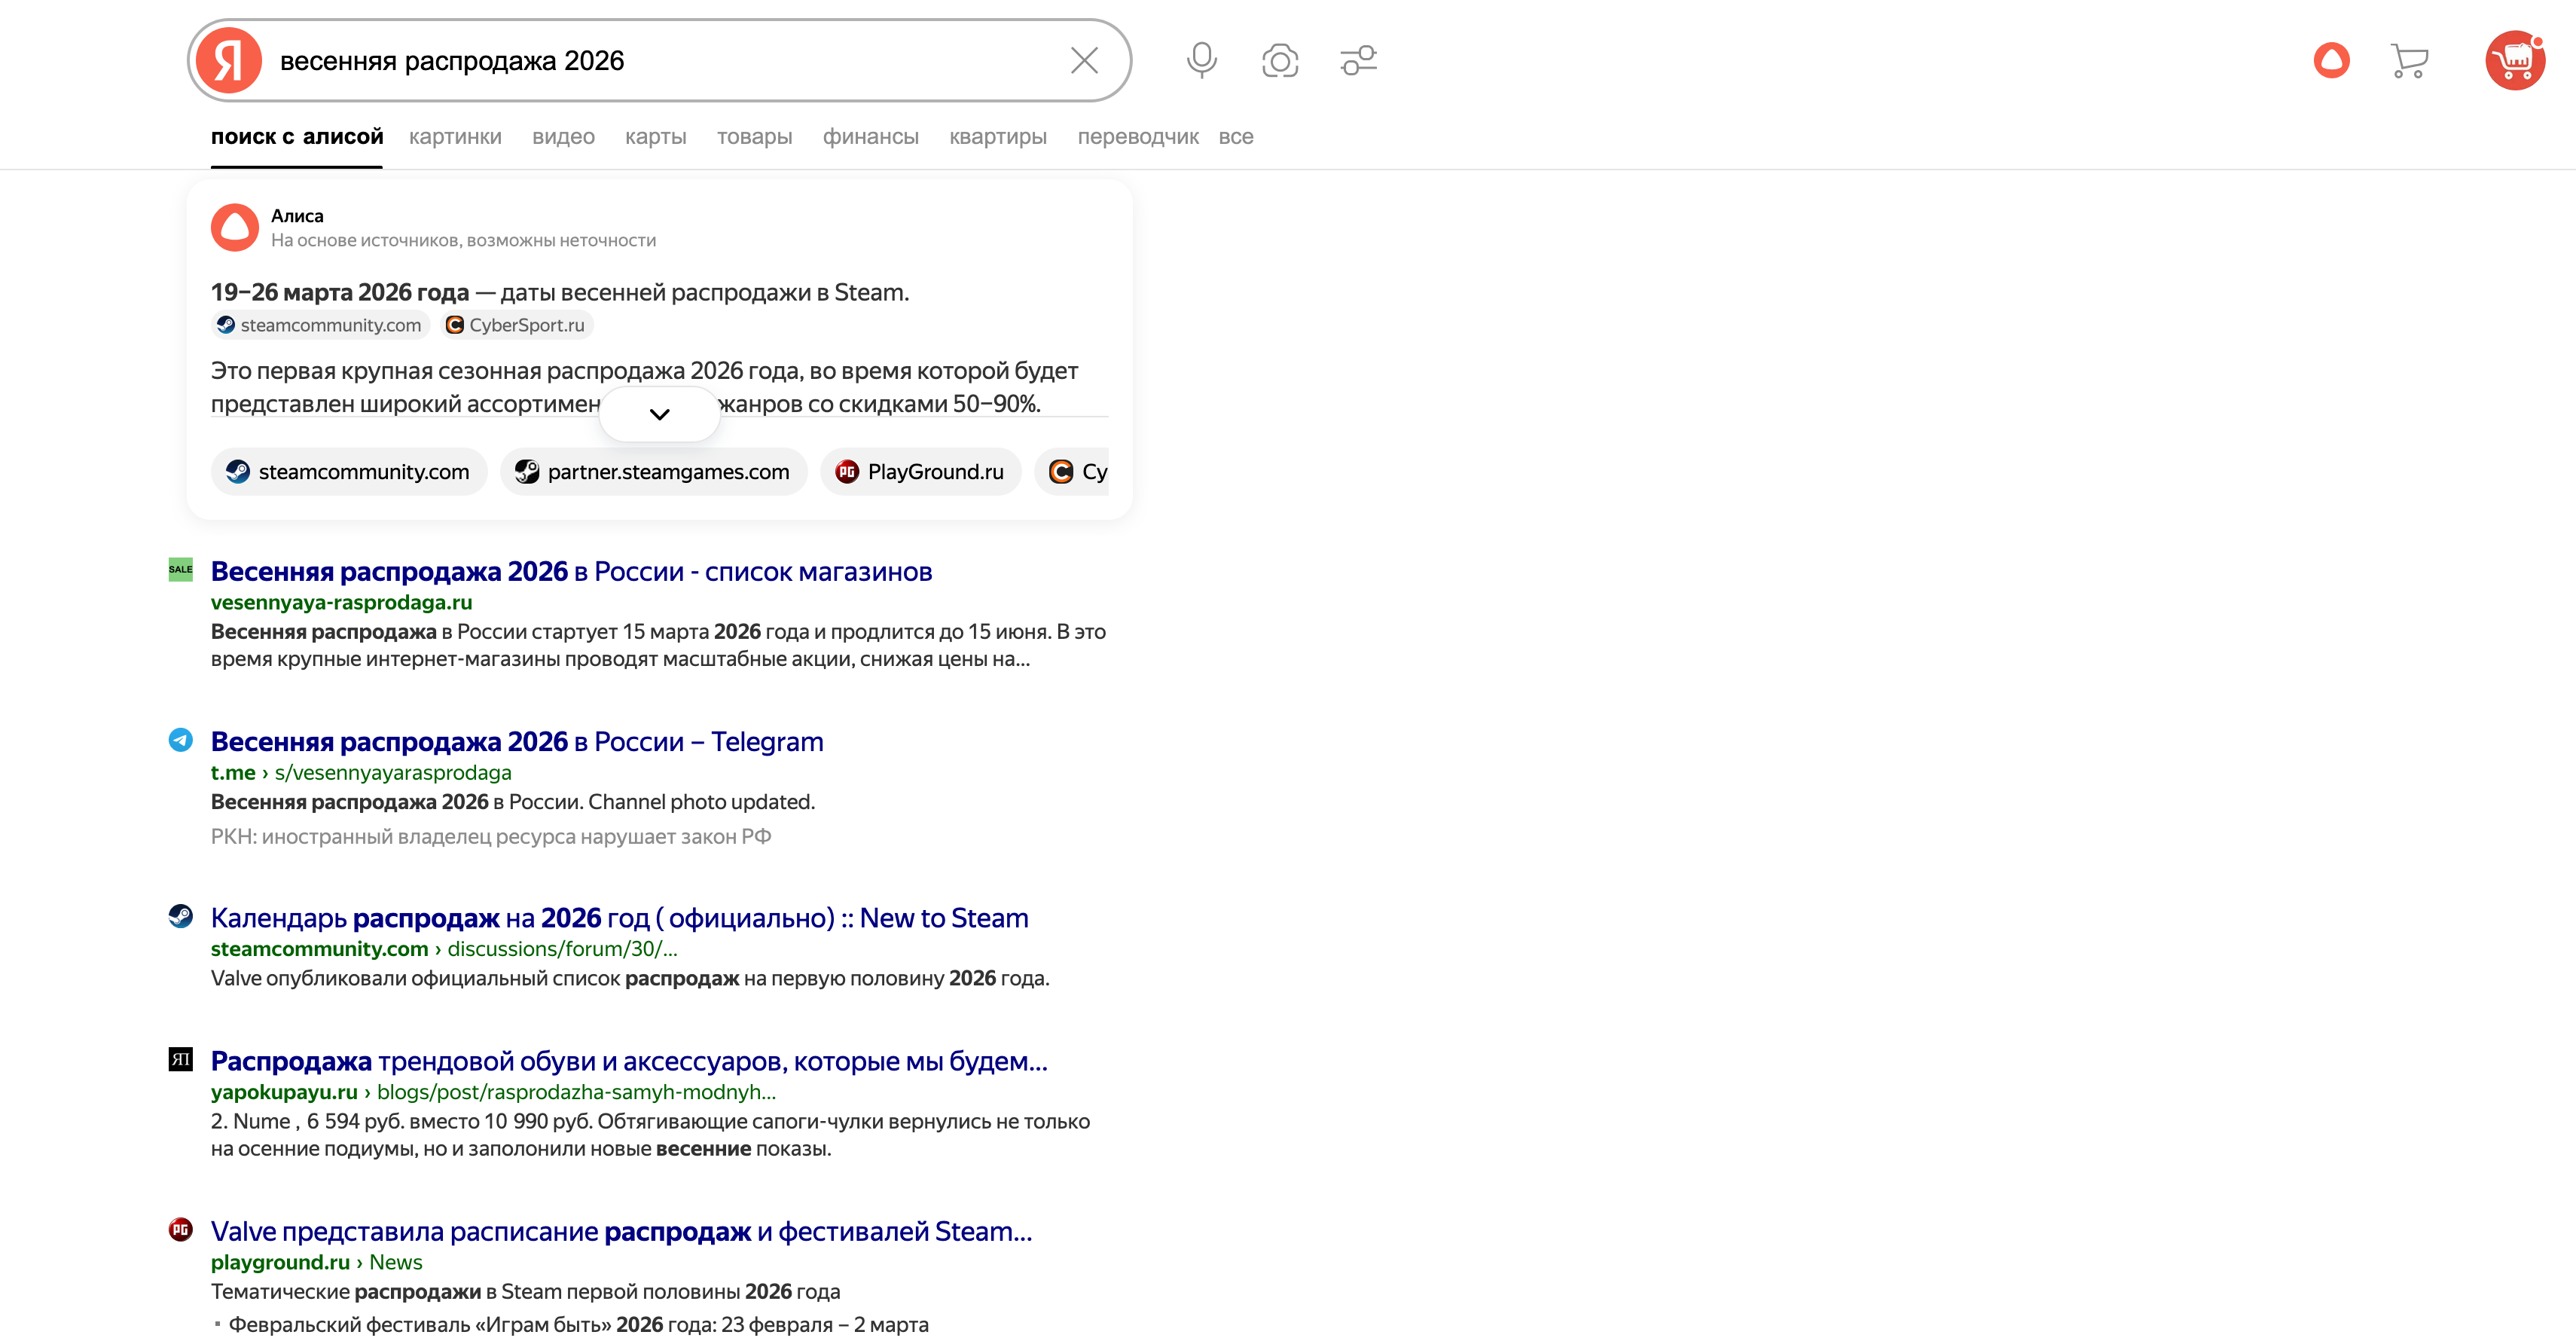Open the PlayGround.ru source chip
Screen dimensions: 2576x1341
pos(920,472)
